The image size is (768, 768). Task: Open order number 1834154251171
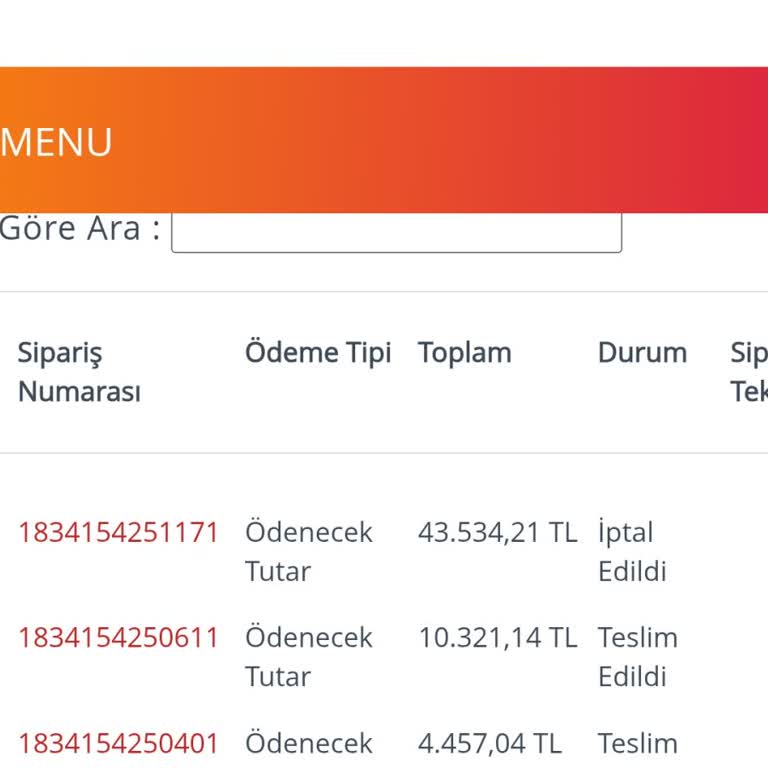click(x=118, y=532)
